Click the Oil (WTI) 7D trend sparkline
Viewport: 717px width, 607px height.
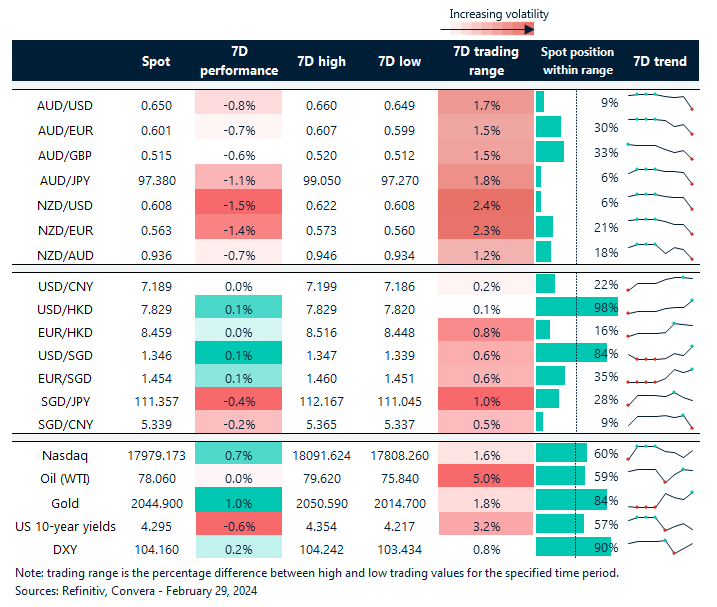pyautogui.click(x=660, y=477)
